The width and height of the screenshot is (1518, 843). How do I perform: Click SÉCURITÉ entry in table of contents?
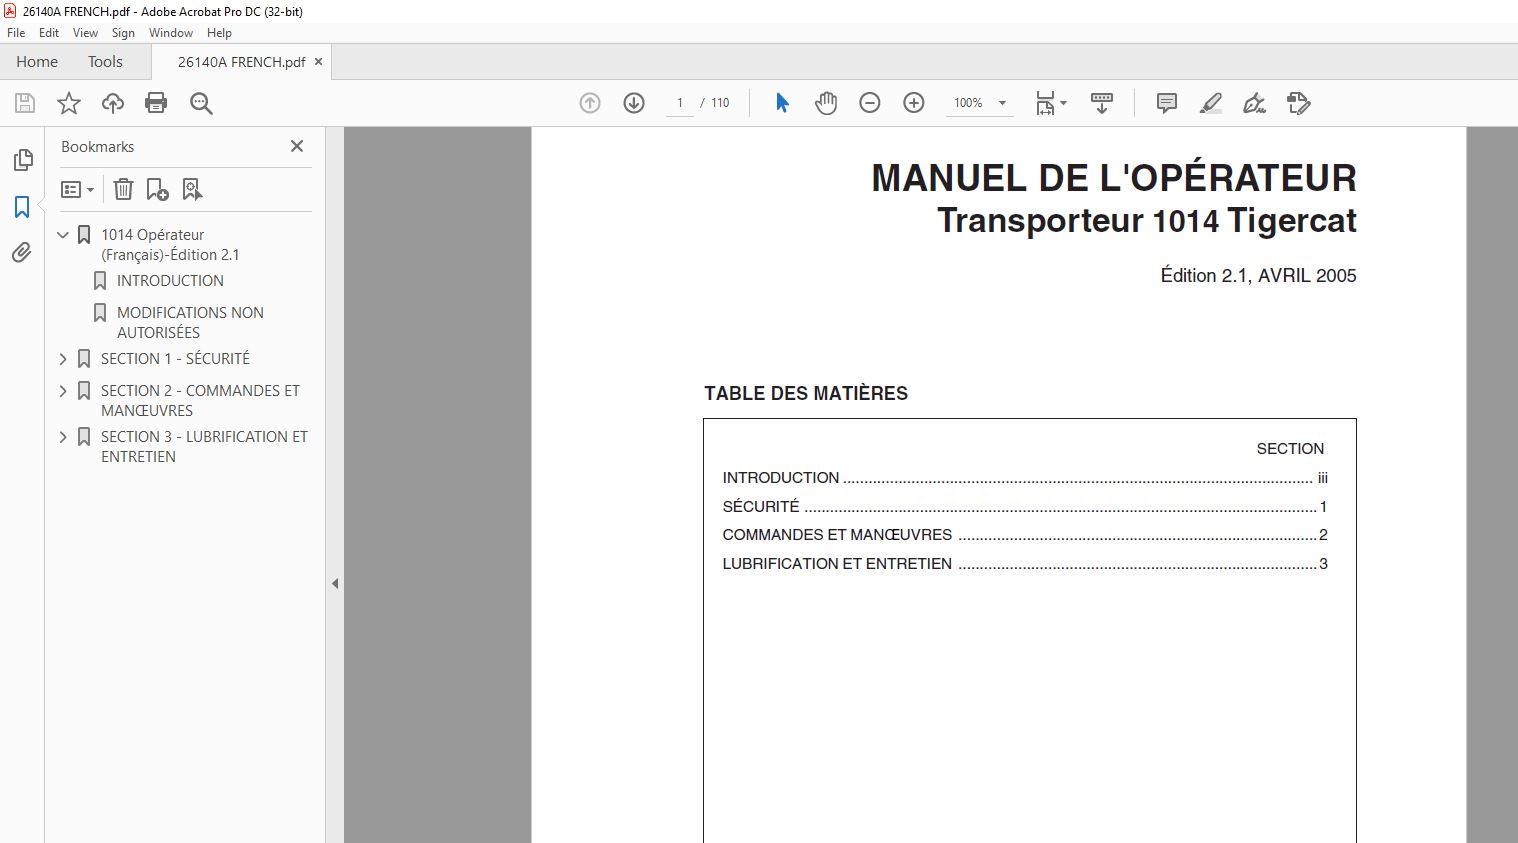coord(1025,507)
